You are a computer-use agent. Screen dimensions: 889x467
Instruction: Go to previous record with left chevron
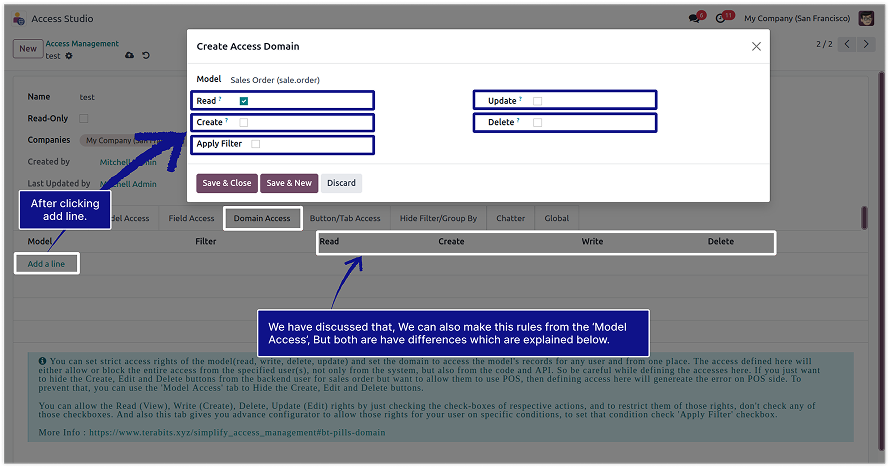[x=847, y=44]
